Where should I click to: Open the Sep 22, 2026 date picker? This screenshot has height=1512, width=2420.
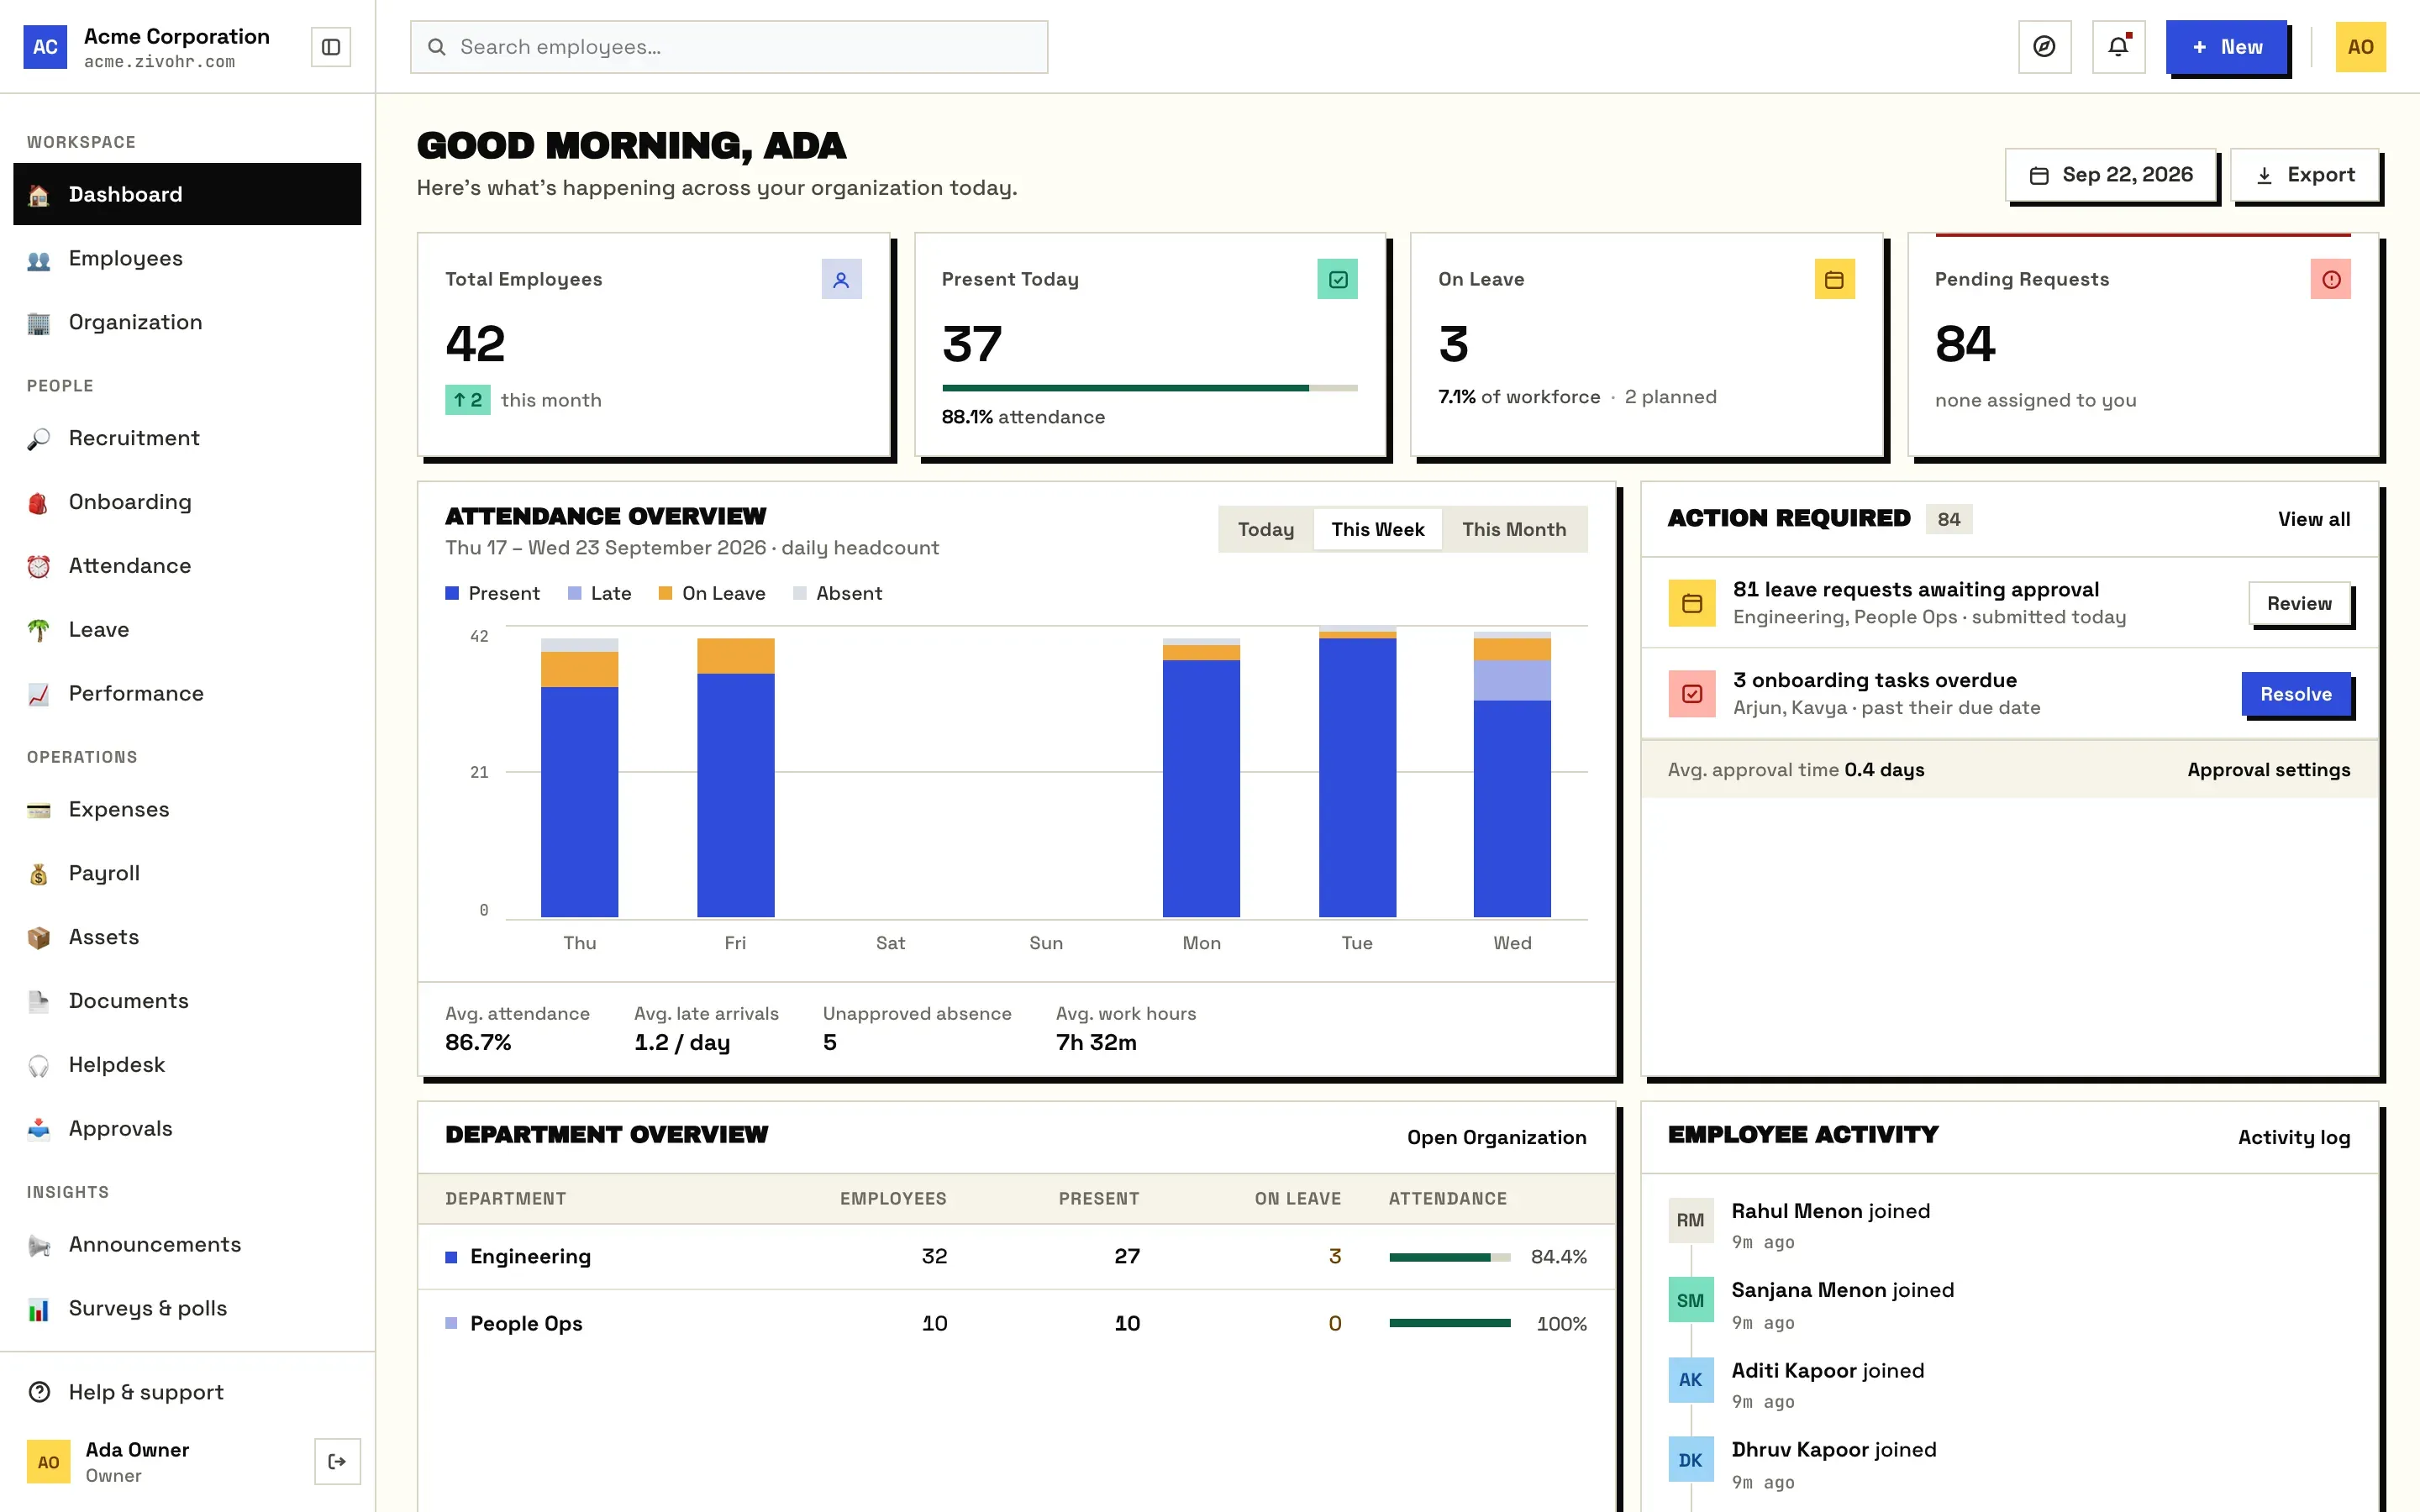[x=2110, y=175]
